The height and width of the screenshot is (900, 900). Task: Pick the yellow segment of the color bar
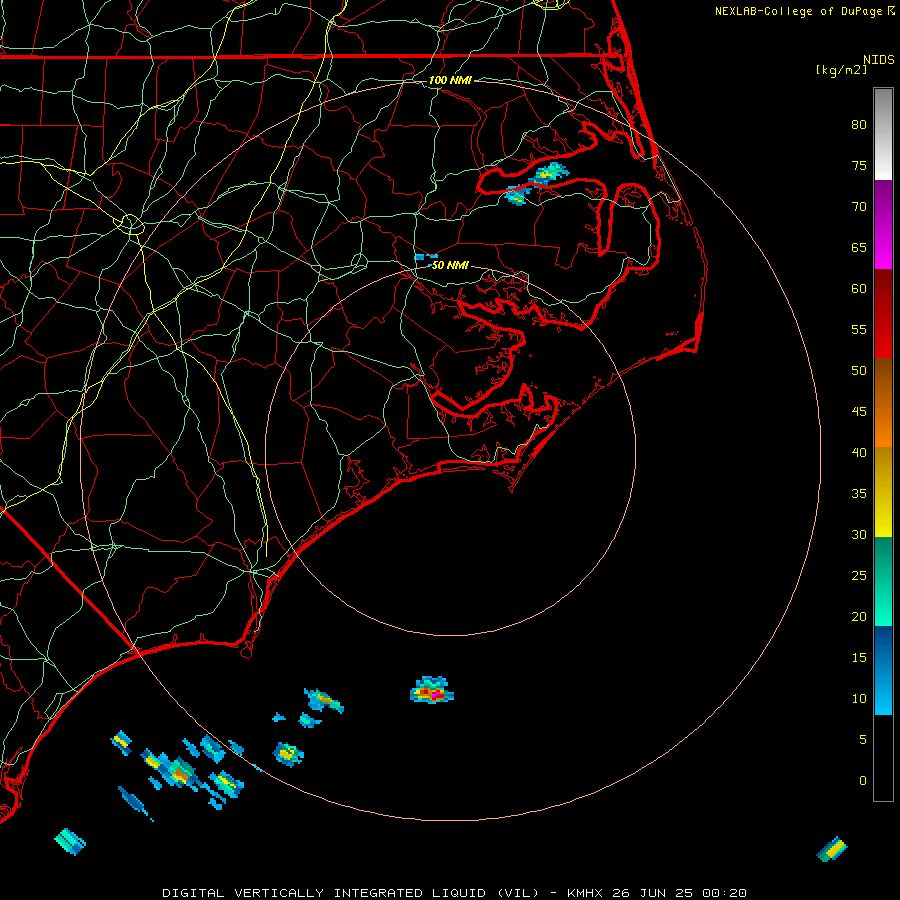click(x=883, y=492)
